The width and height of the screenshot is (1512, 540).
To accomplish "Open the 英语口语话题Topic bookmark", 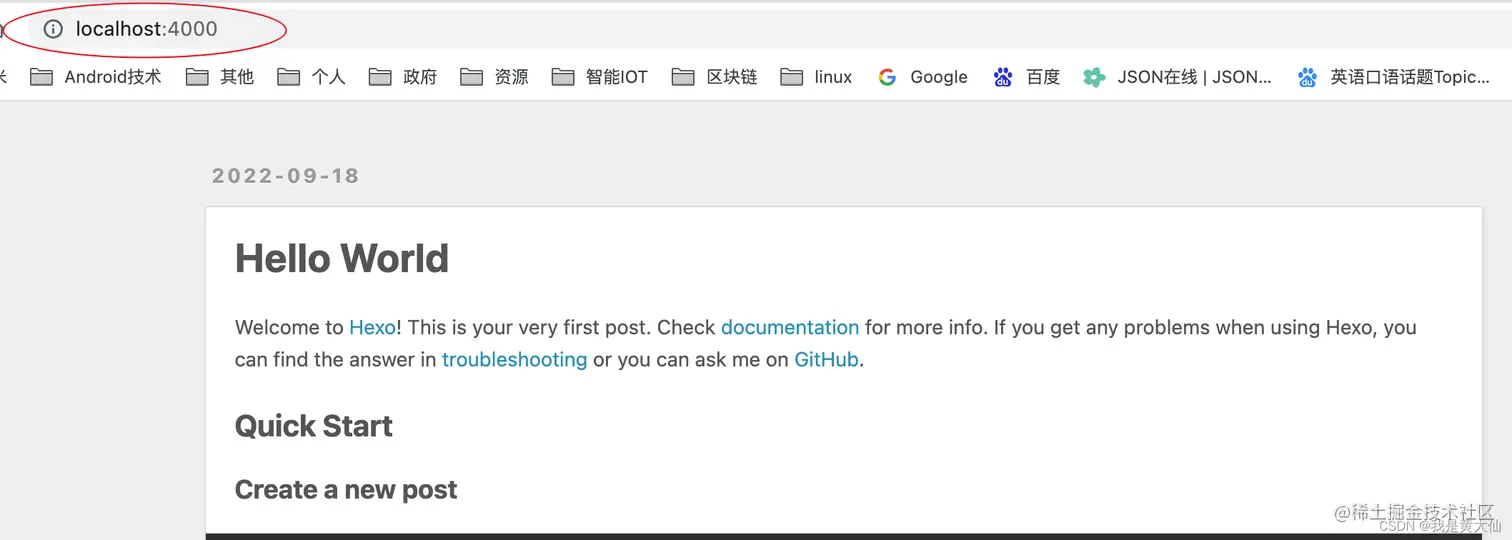I will pos(1393,77).
